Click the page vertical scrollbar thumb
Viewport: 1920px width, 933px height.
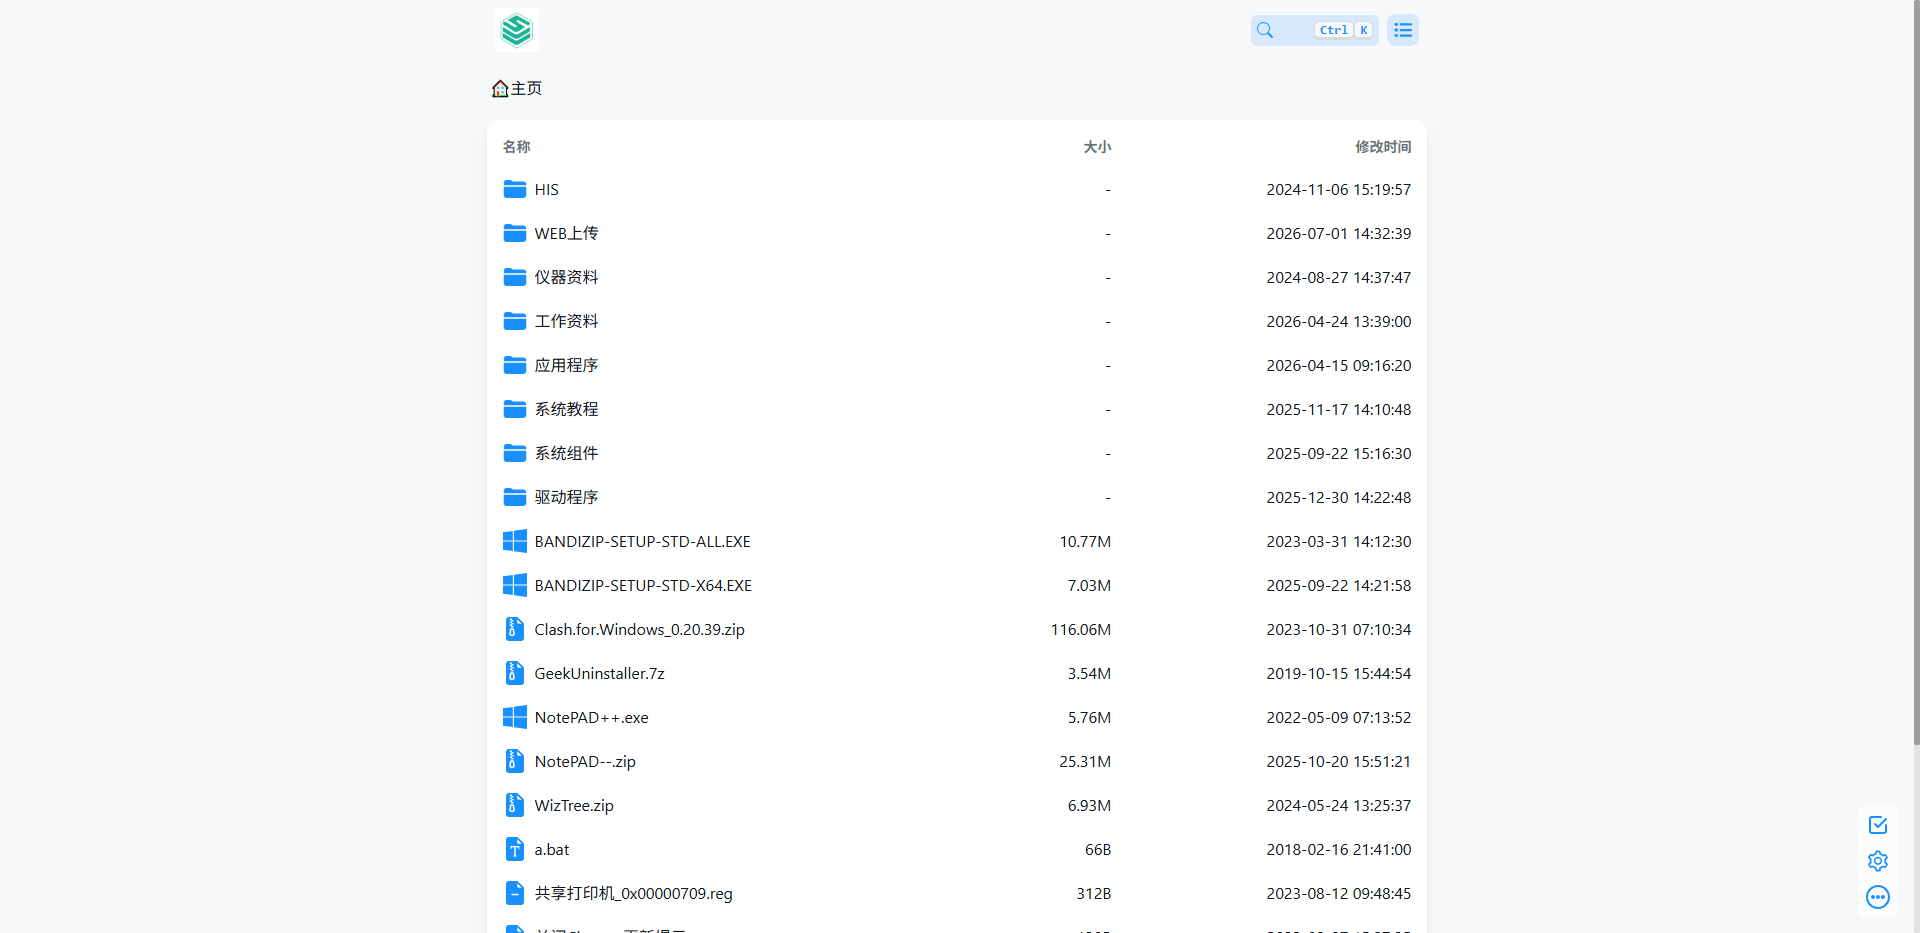point(1916,372)
